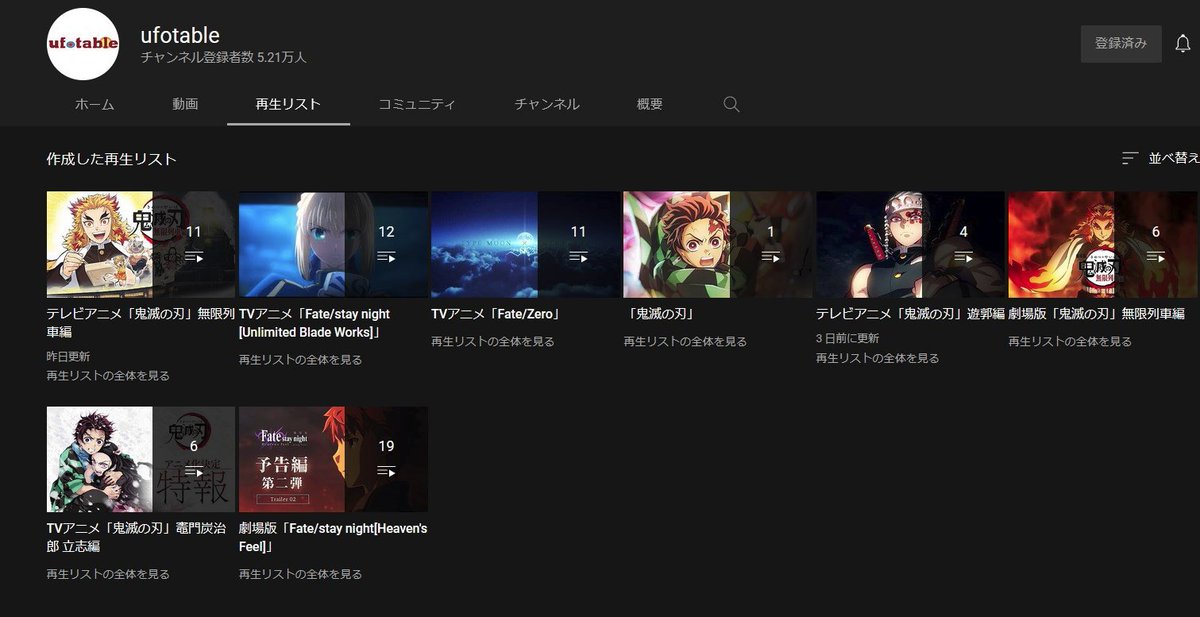Screen dimensions: 1200x617
Task: Click the playlist icon on Fate/Zero thumbnail
Action: [578, 257]
